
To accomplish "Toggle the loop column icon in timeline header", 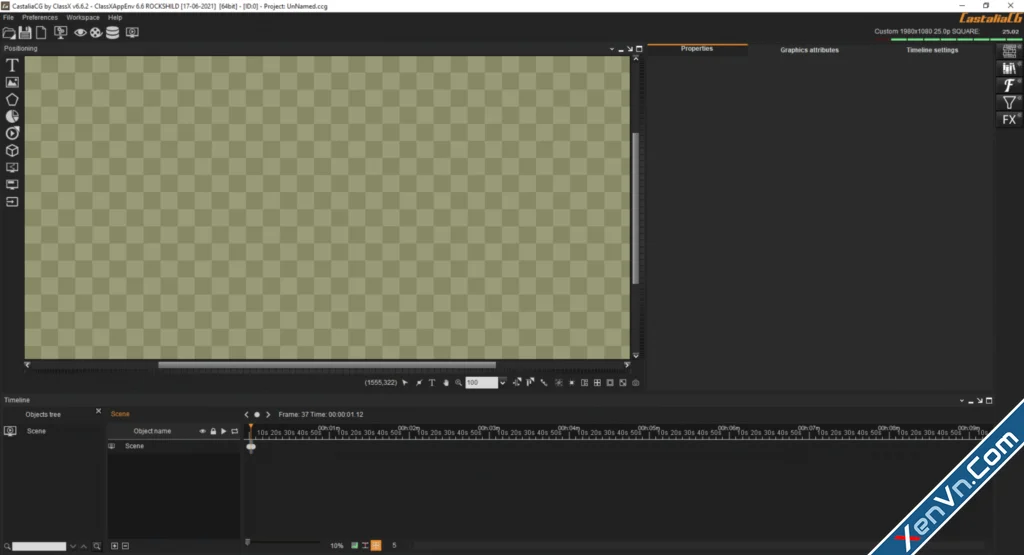I will click(x=234, y=431).
